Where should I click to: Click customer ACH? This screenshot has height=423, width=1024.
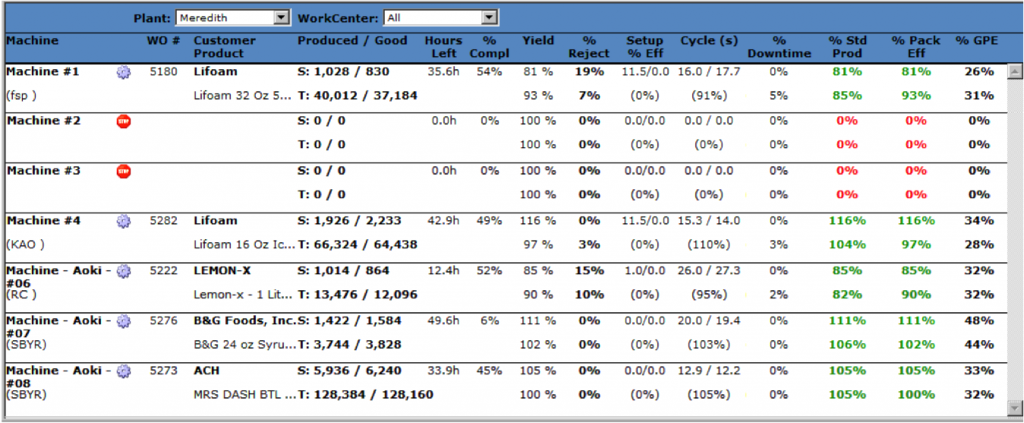click(x=207, y=371)
